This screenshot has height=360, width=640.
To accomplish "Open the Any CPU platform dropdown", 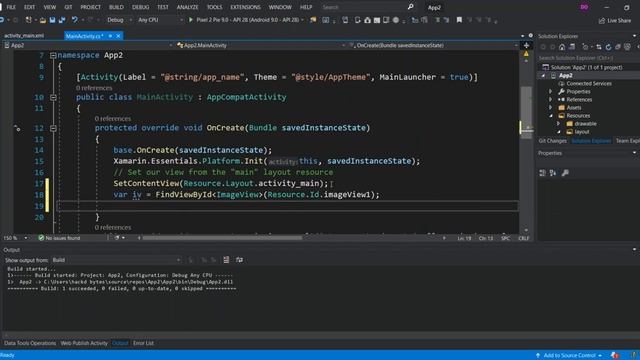I will point(160,20).
